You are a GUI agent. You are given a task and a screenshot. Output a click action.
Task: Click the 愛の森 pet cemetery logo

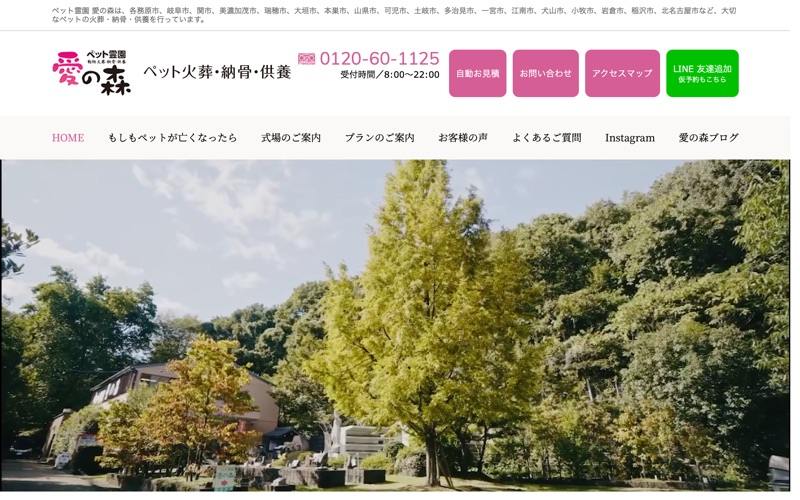91,72
